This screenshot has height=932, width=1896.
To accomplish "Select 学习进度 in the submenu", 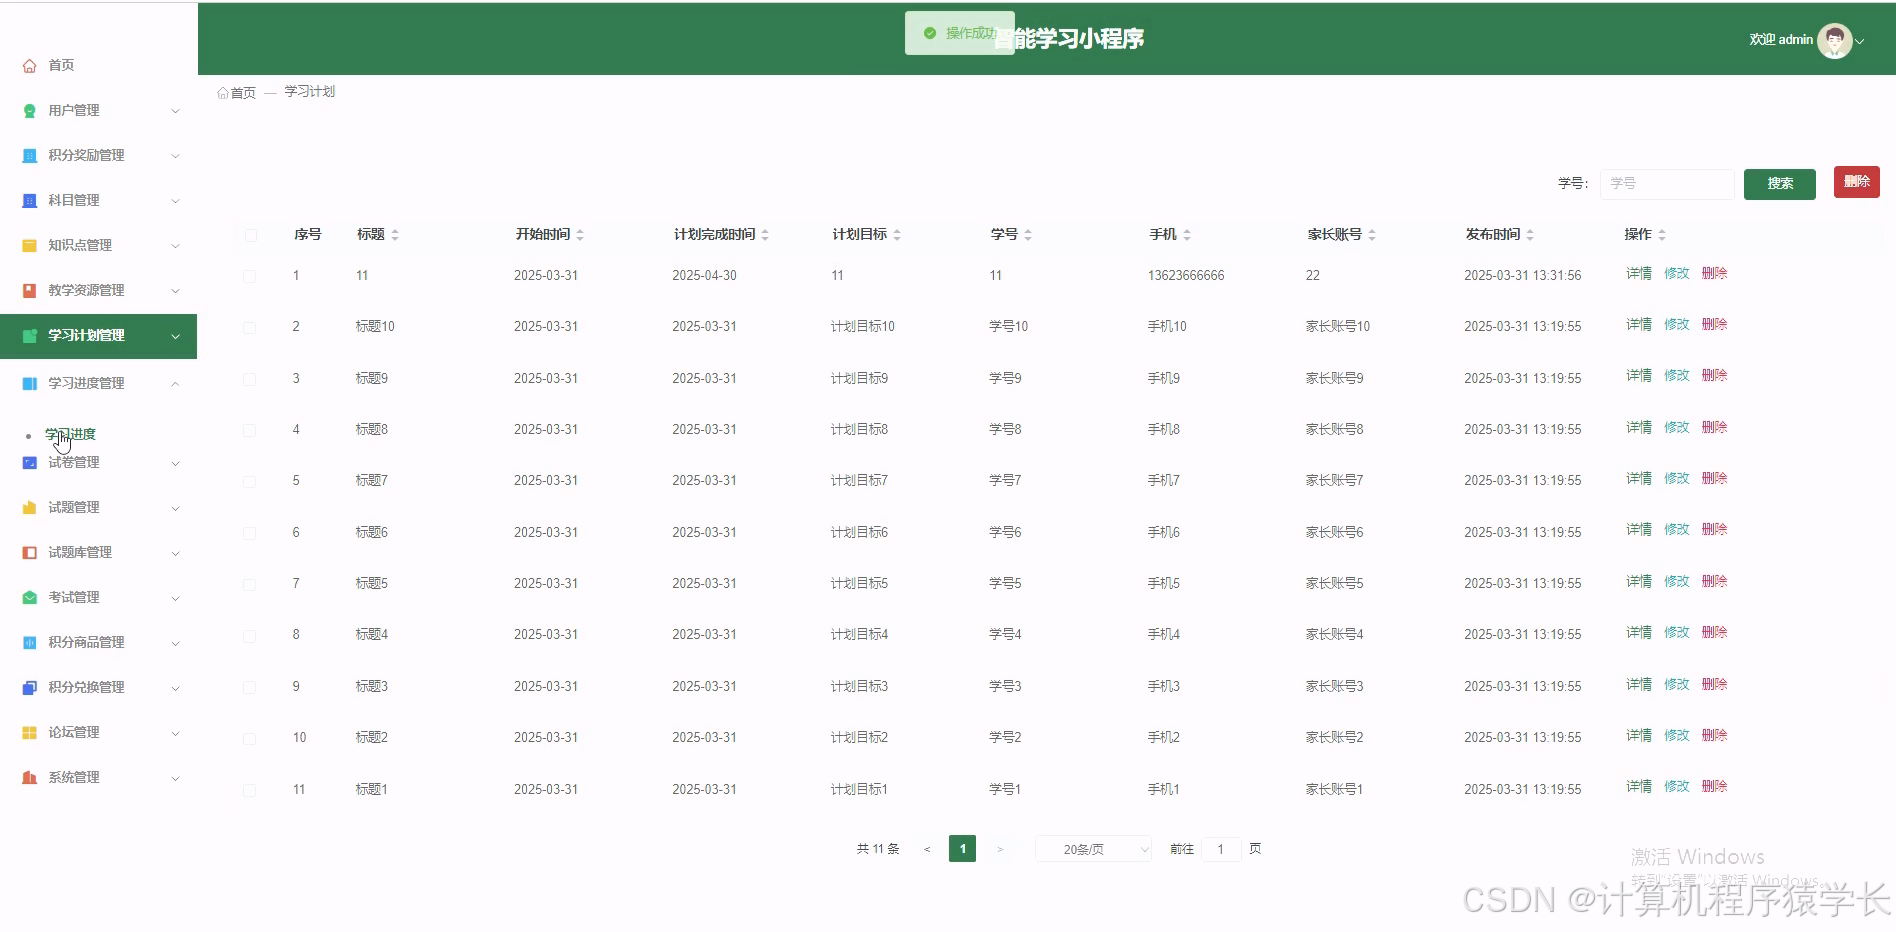I will 70,433.
